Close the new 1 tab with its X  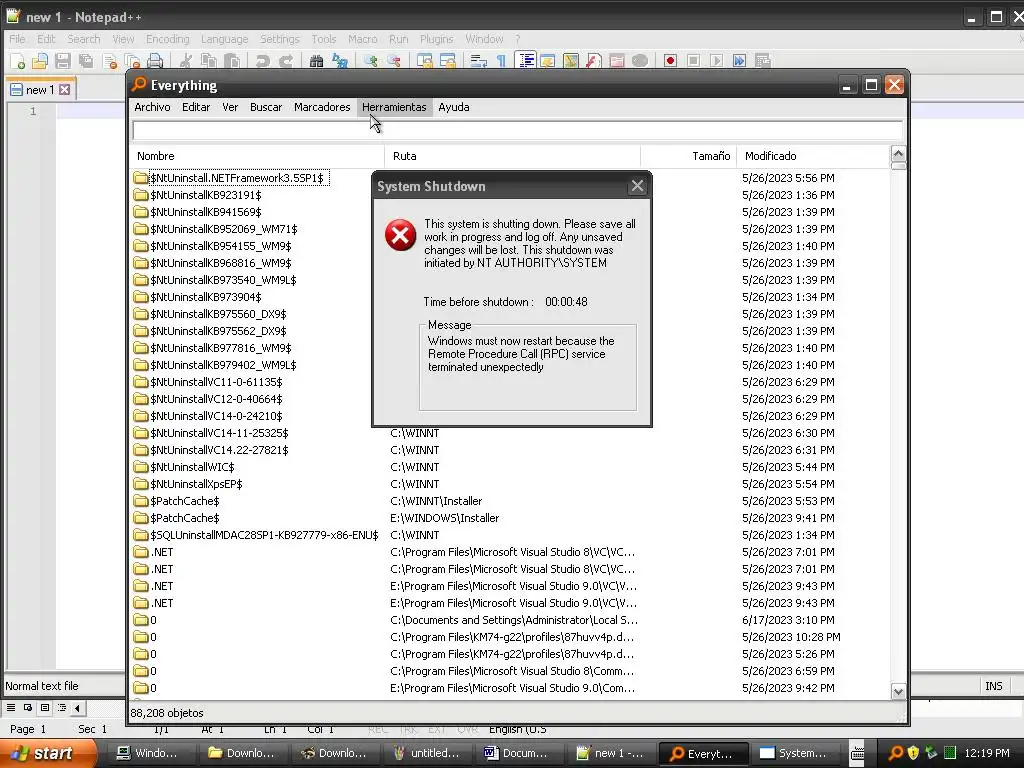tap(65, 89)
